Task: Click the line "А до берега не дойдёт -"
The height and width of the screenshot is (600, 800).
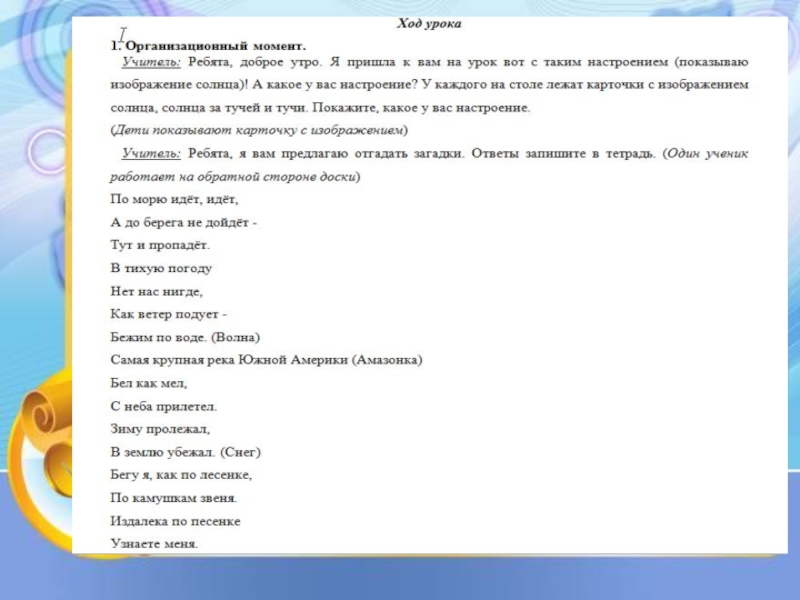Action: point(184,222)
